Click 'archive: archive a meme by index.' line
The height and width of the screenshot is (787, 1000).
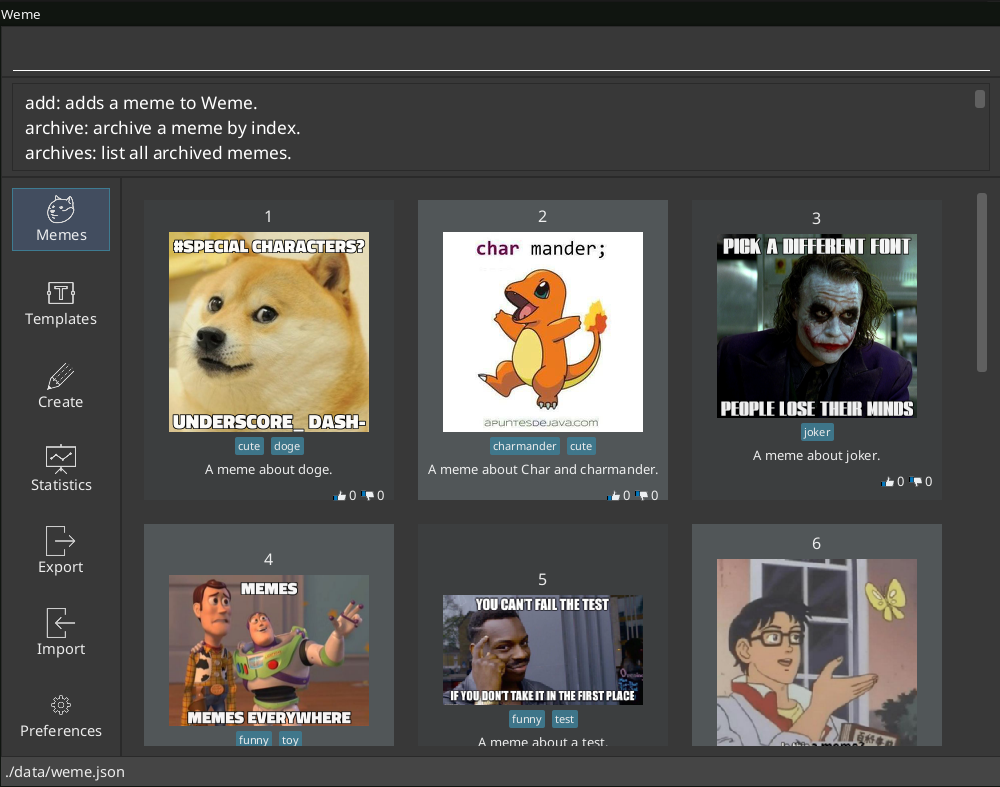pos(163,128)
